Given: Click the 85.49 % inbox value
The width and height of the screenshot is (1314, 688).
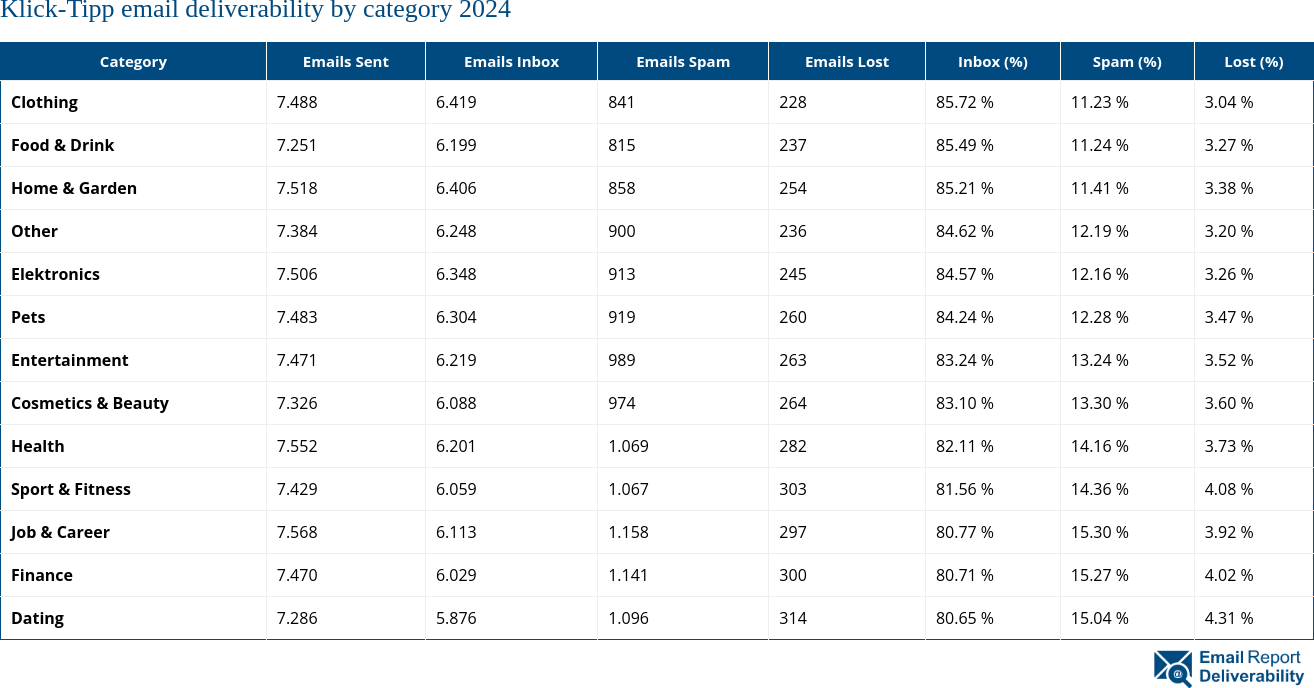Looking at the screenshot, I should tap(965, 145).
